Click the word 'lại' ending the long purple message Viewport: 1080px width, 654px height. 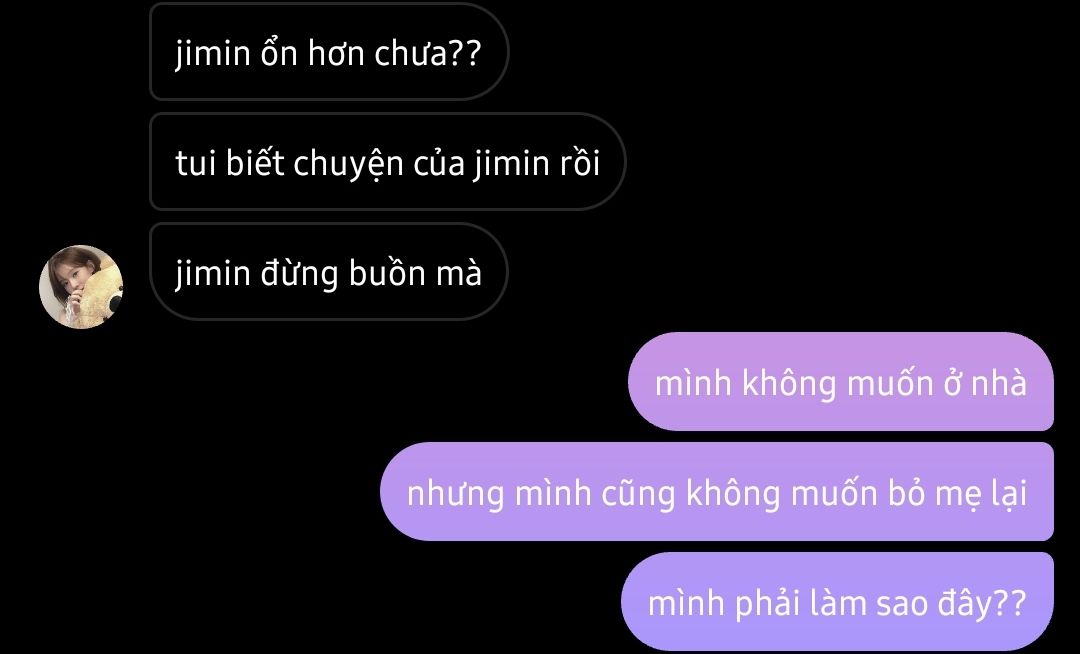tap(1009, 493)
